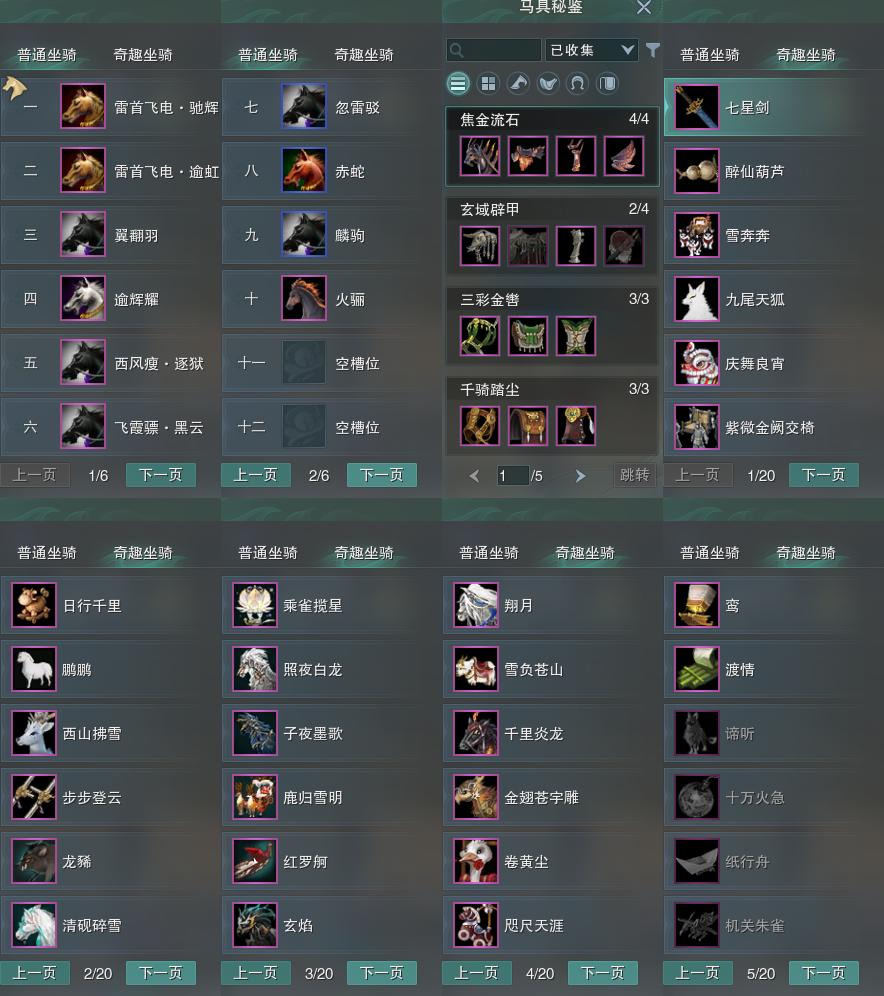Go to next gear page arrow
The image size is (884, 996).
pyautogui.click(x=580, y=476)
